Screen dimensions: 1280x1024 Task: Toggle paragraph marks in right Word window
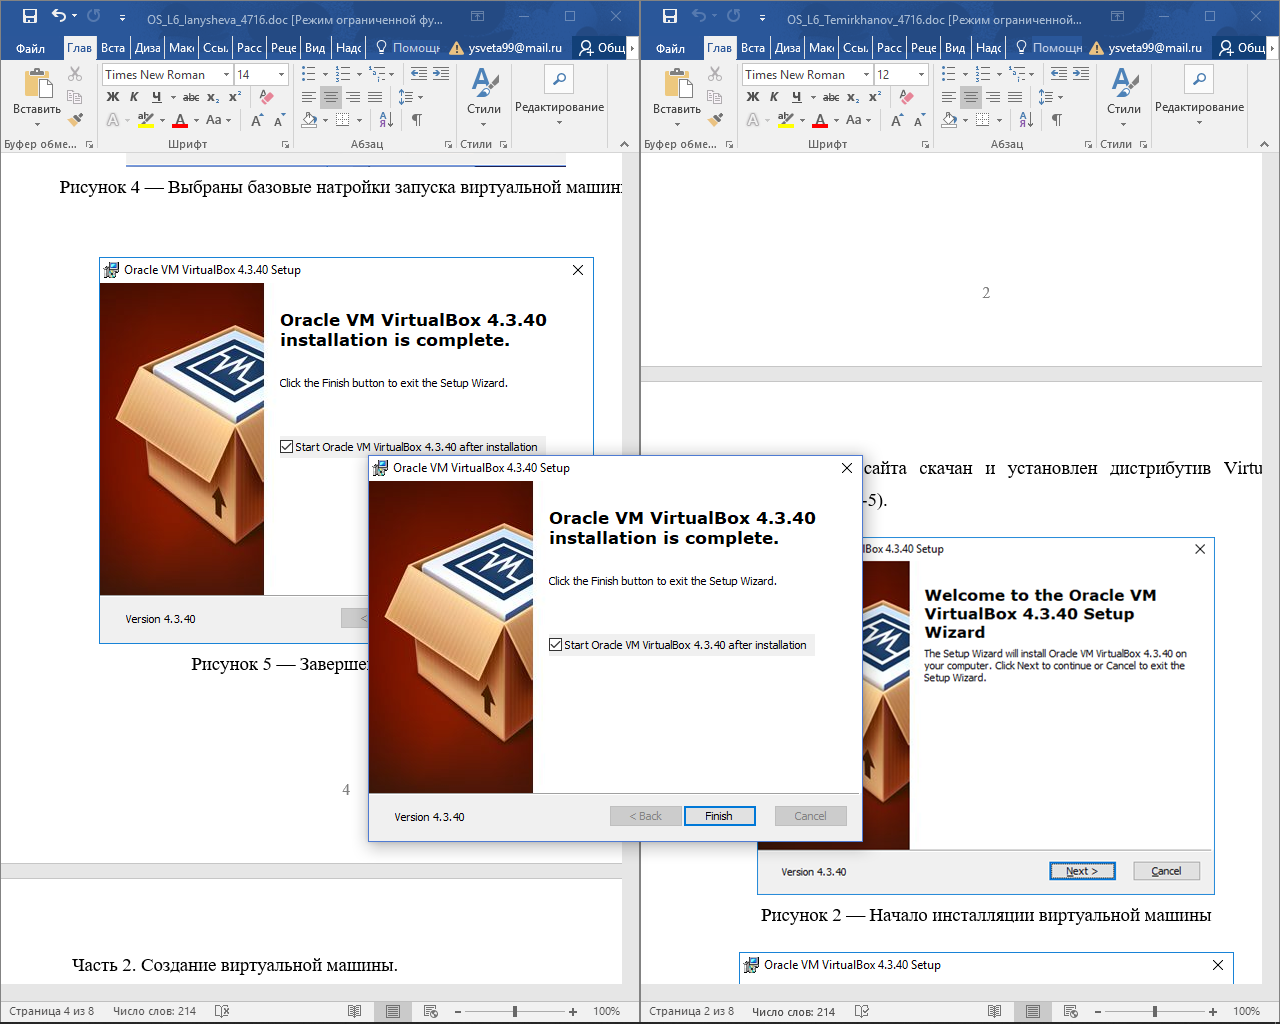[1056, 120]
